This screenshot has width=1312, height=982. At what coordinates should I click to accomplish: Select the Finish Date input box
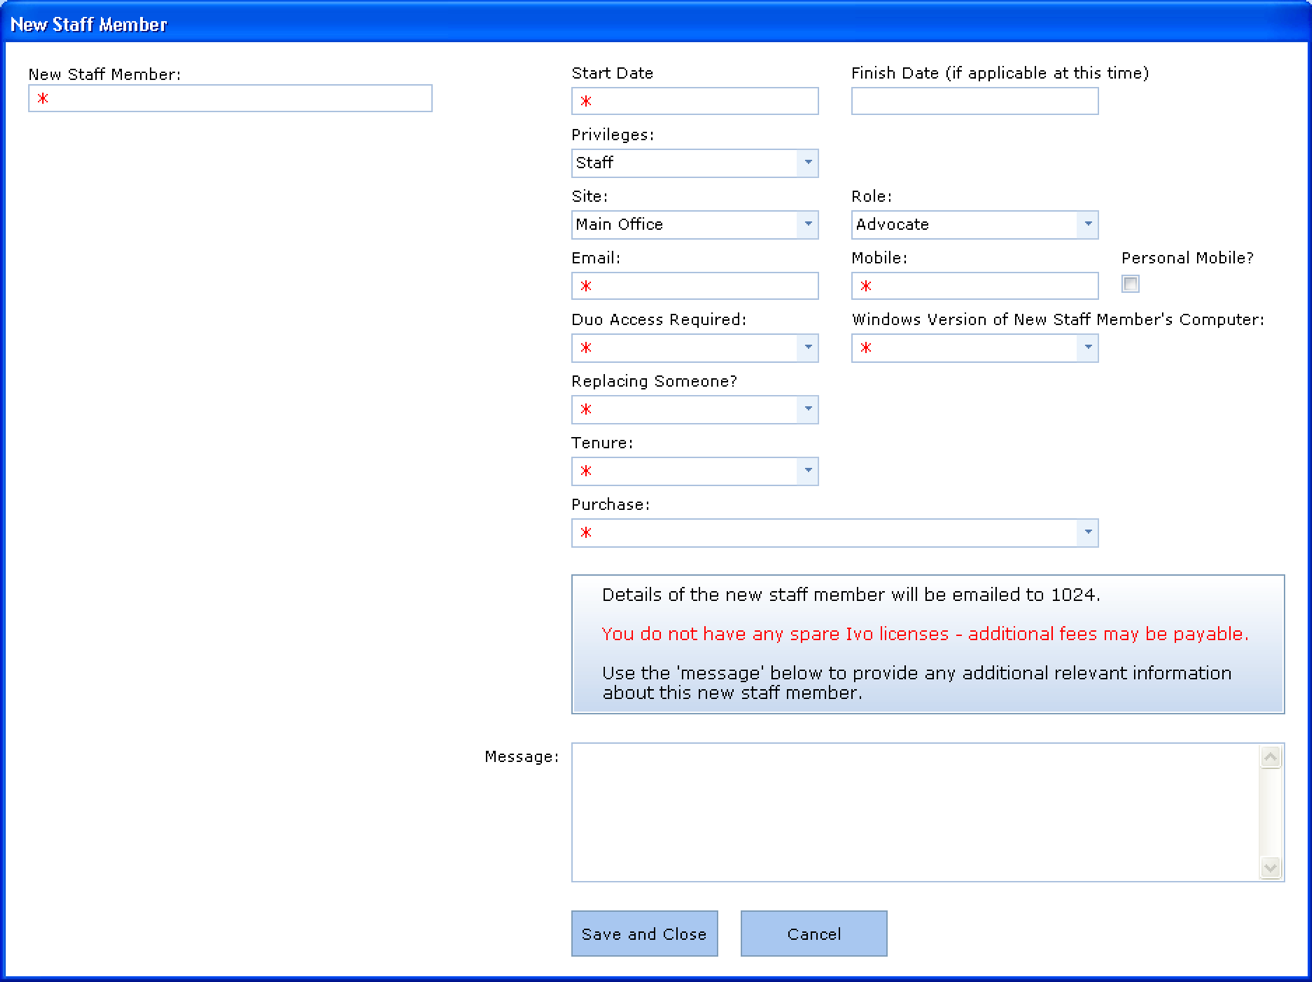coord(974,101)
